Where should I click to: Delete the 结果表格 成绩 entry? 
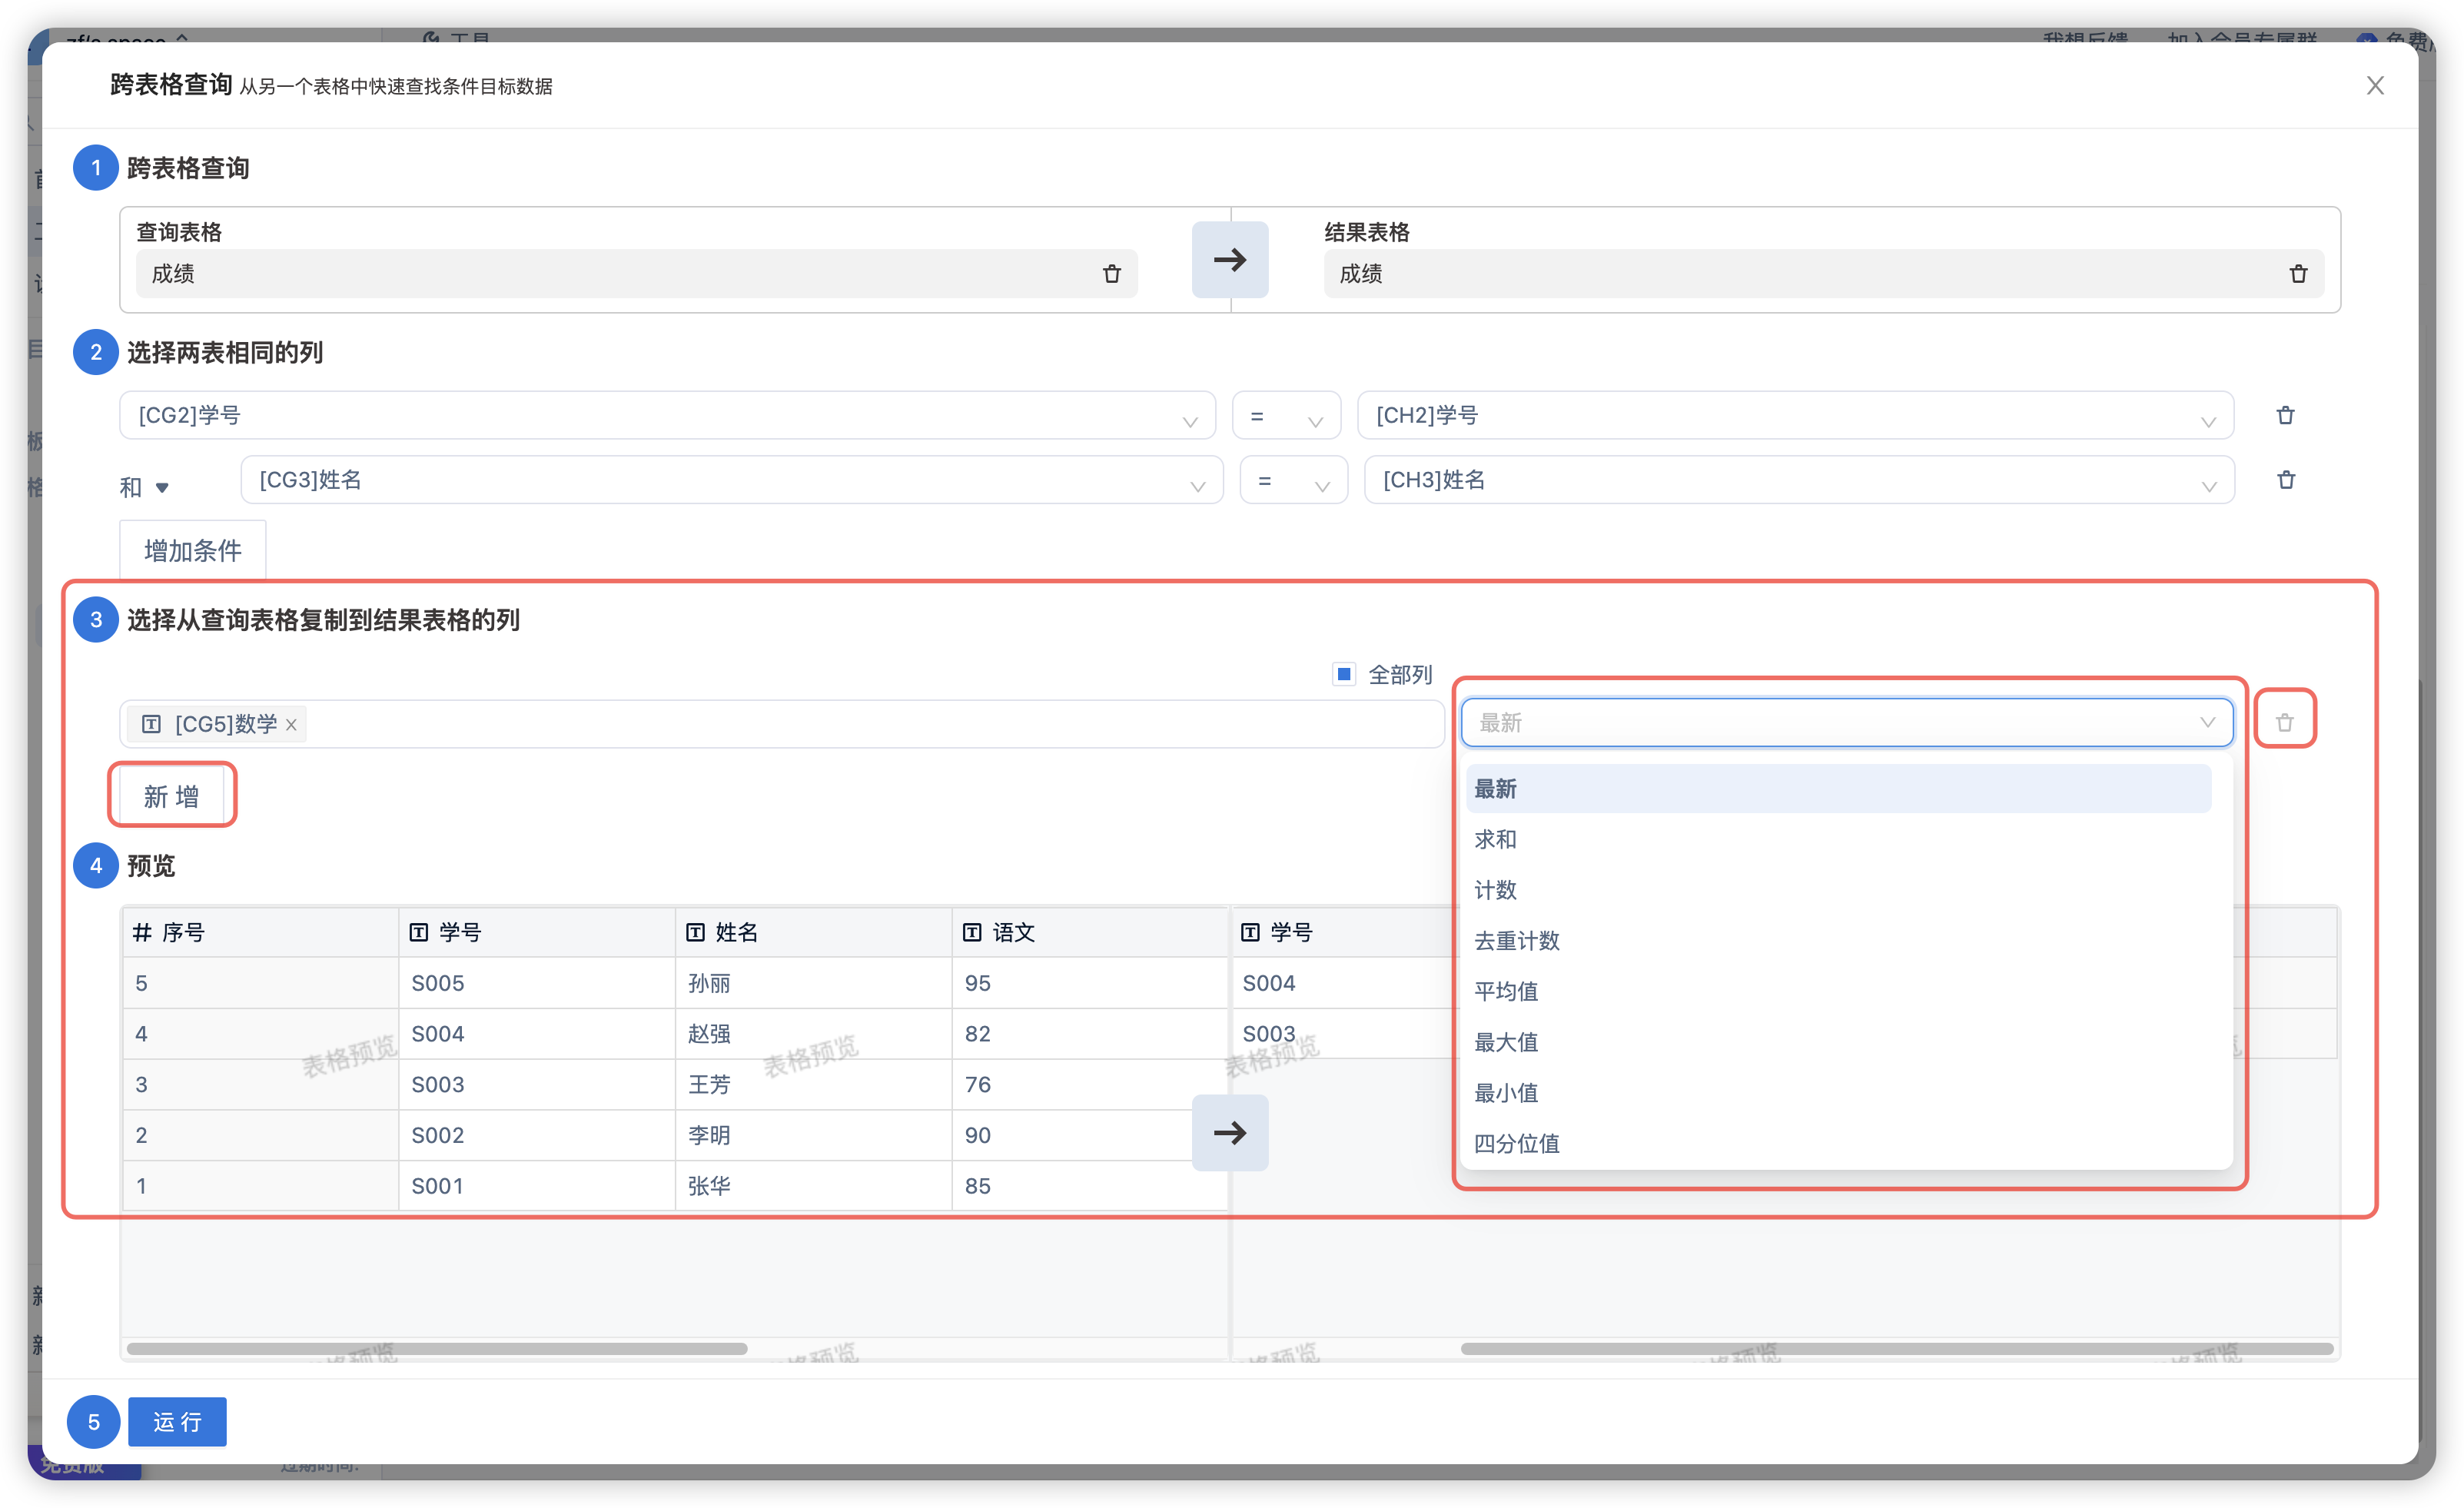pyautogui.click(x=2298, y=274)
